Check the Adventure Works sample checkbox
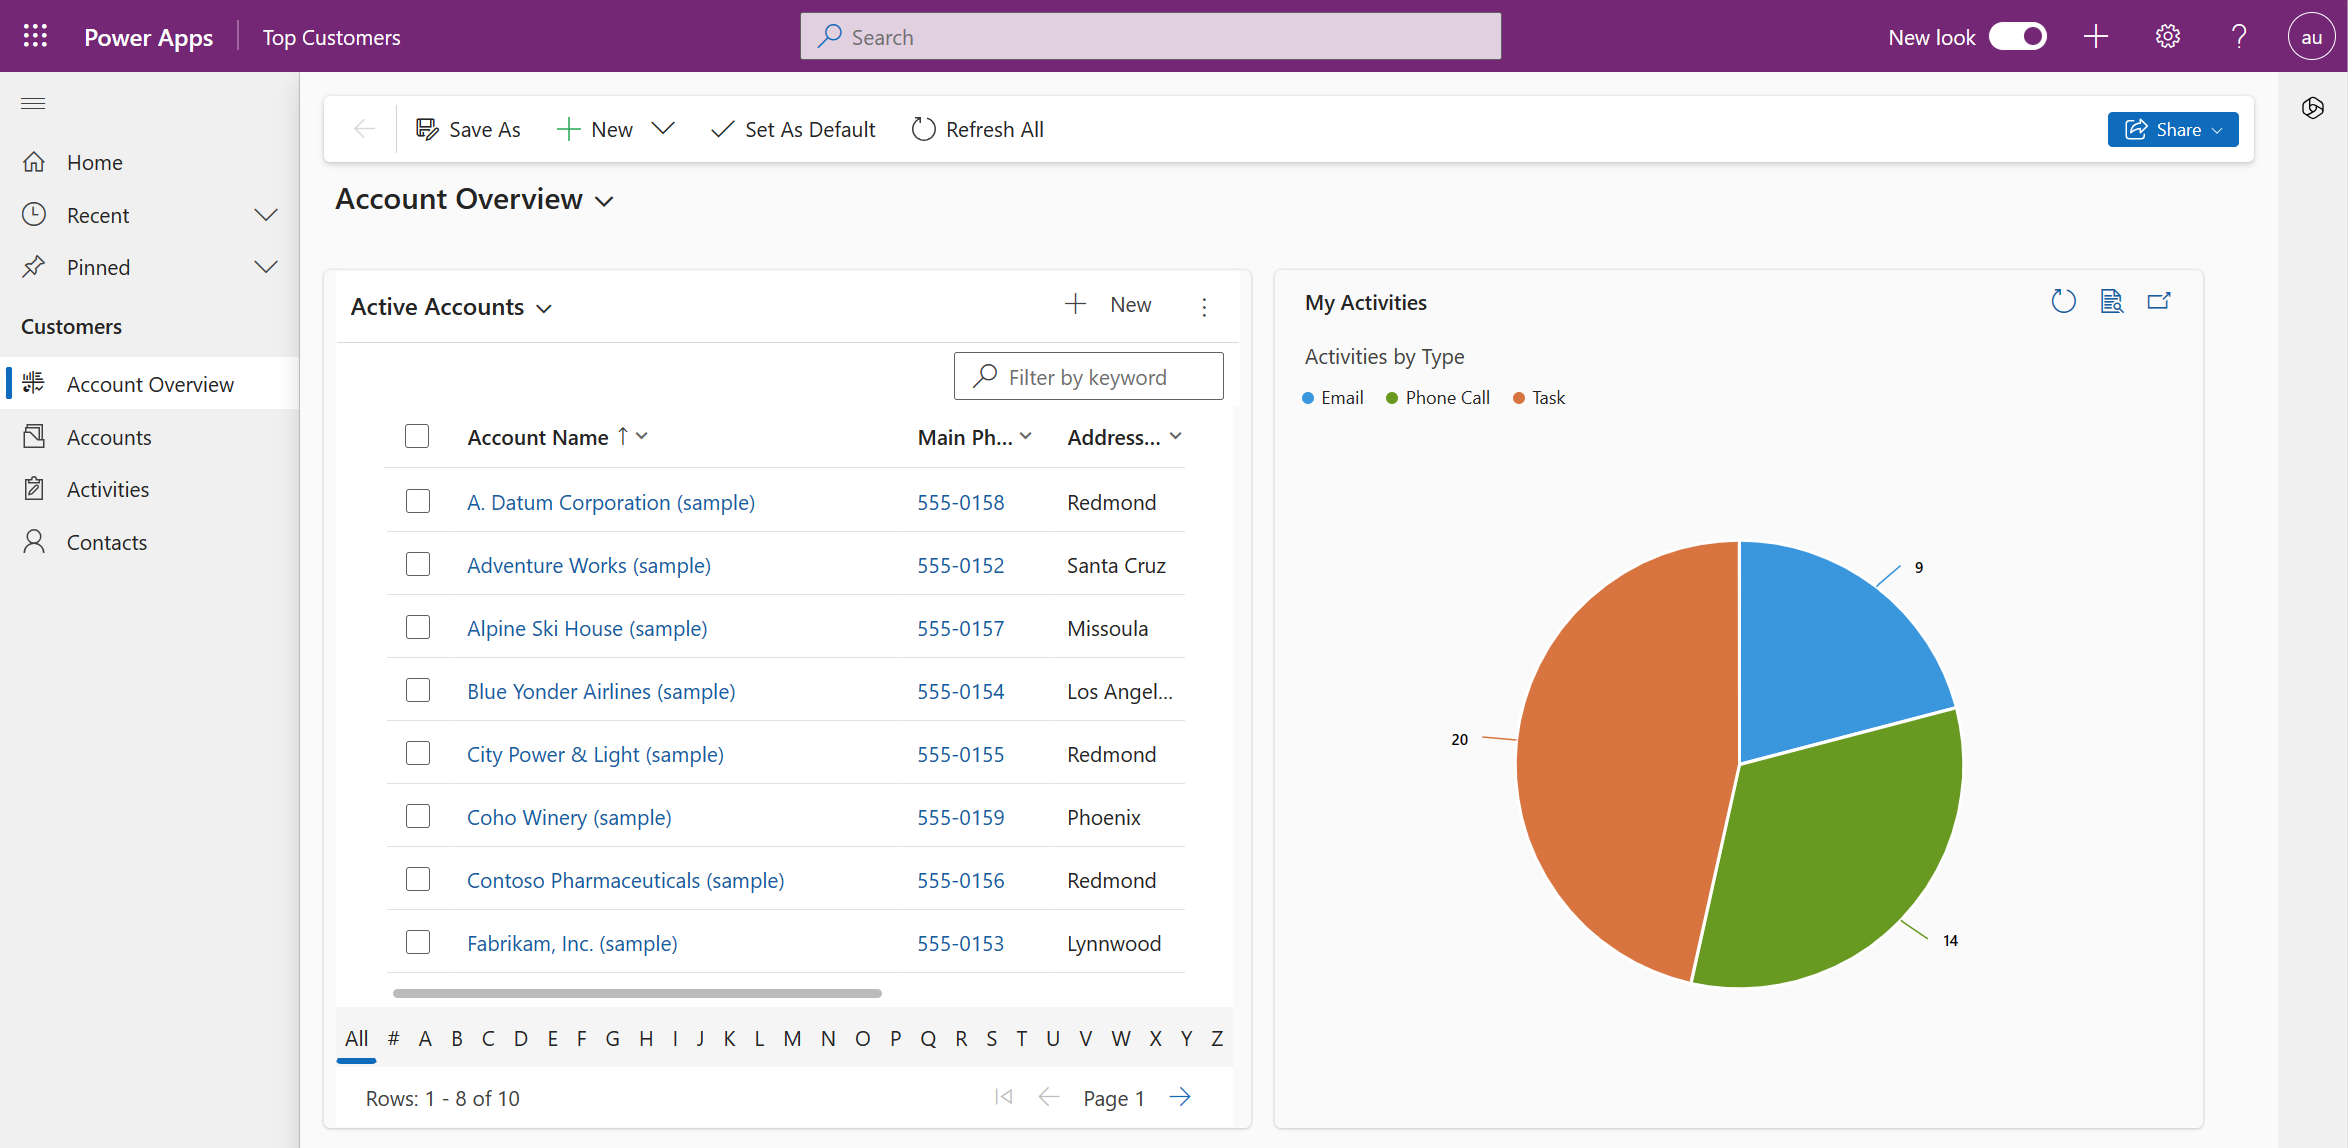The height and width of the screenshot is (1148, 2348). (x=418, y=564)
